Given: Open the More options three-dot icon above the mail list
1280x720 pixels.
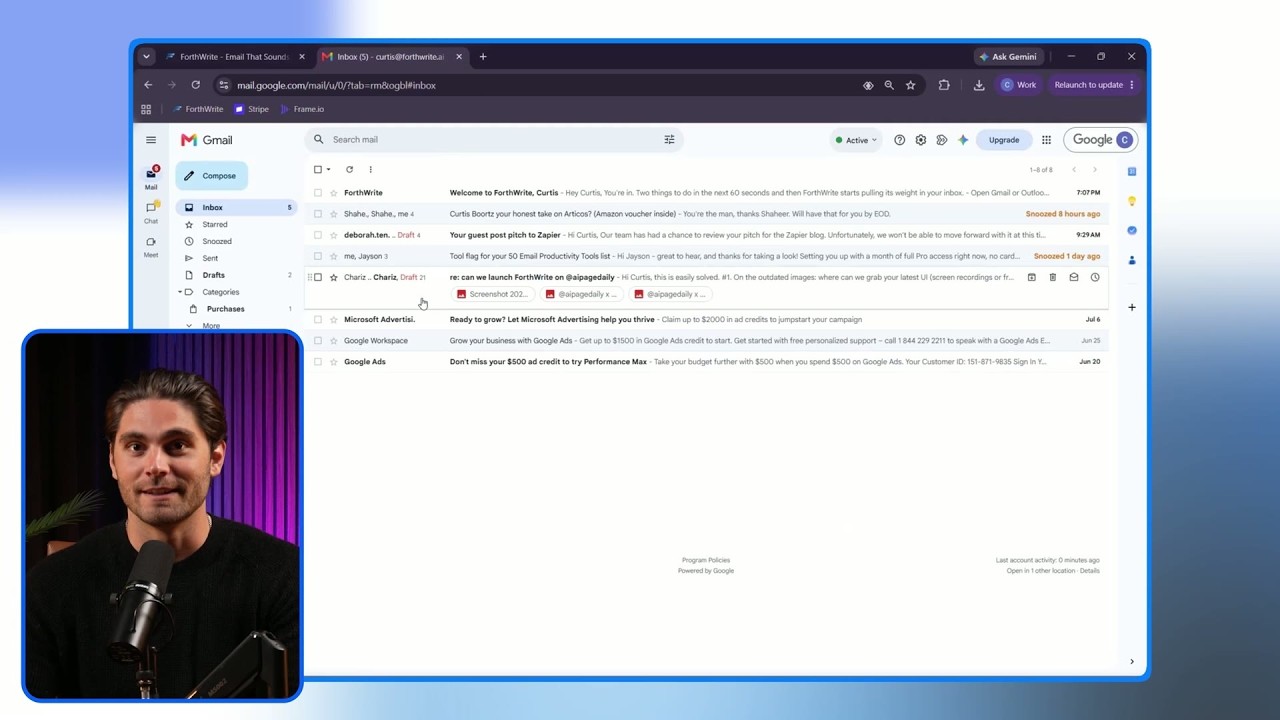Looking at the screenshot, I should coord(370,169).
